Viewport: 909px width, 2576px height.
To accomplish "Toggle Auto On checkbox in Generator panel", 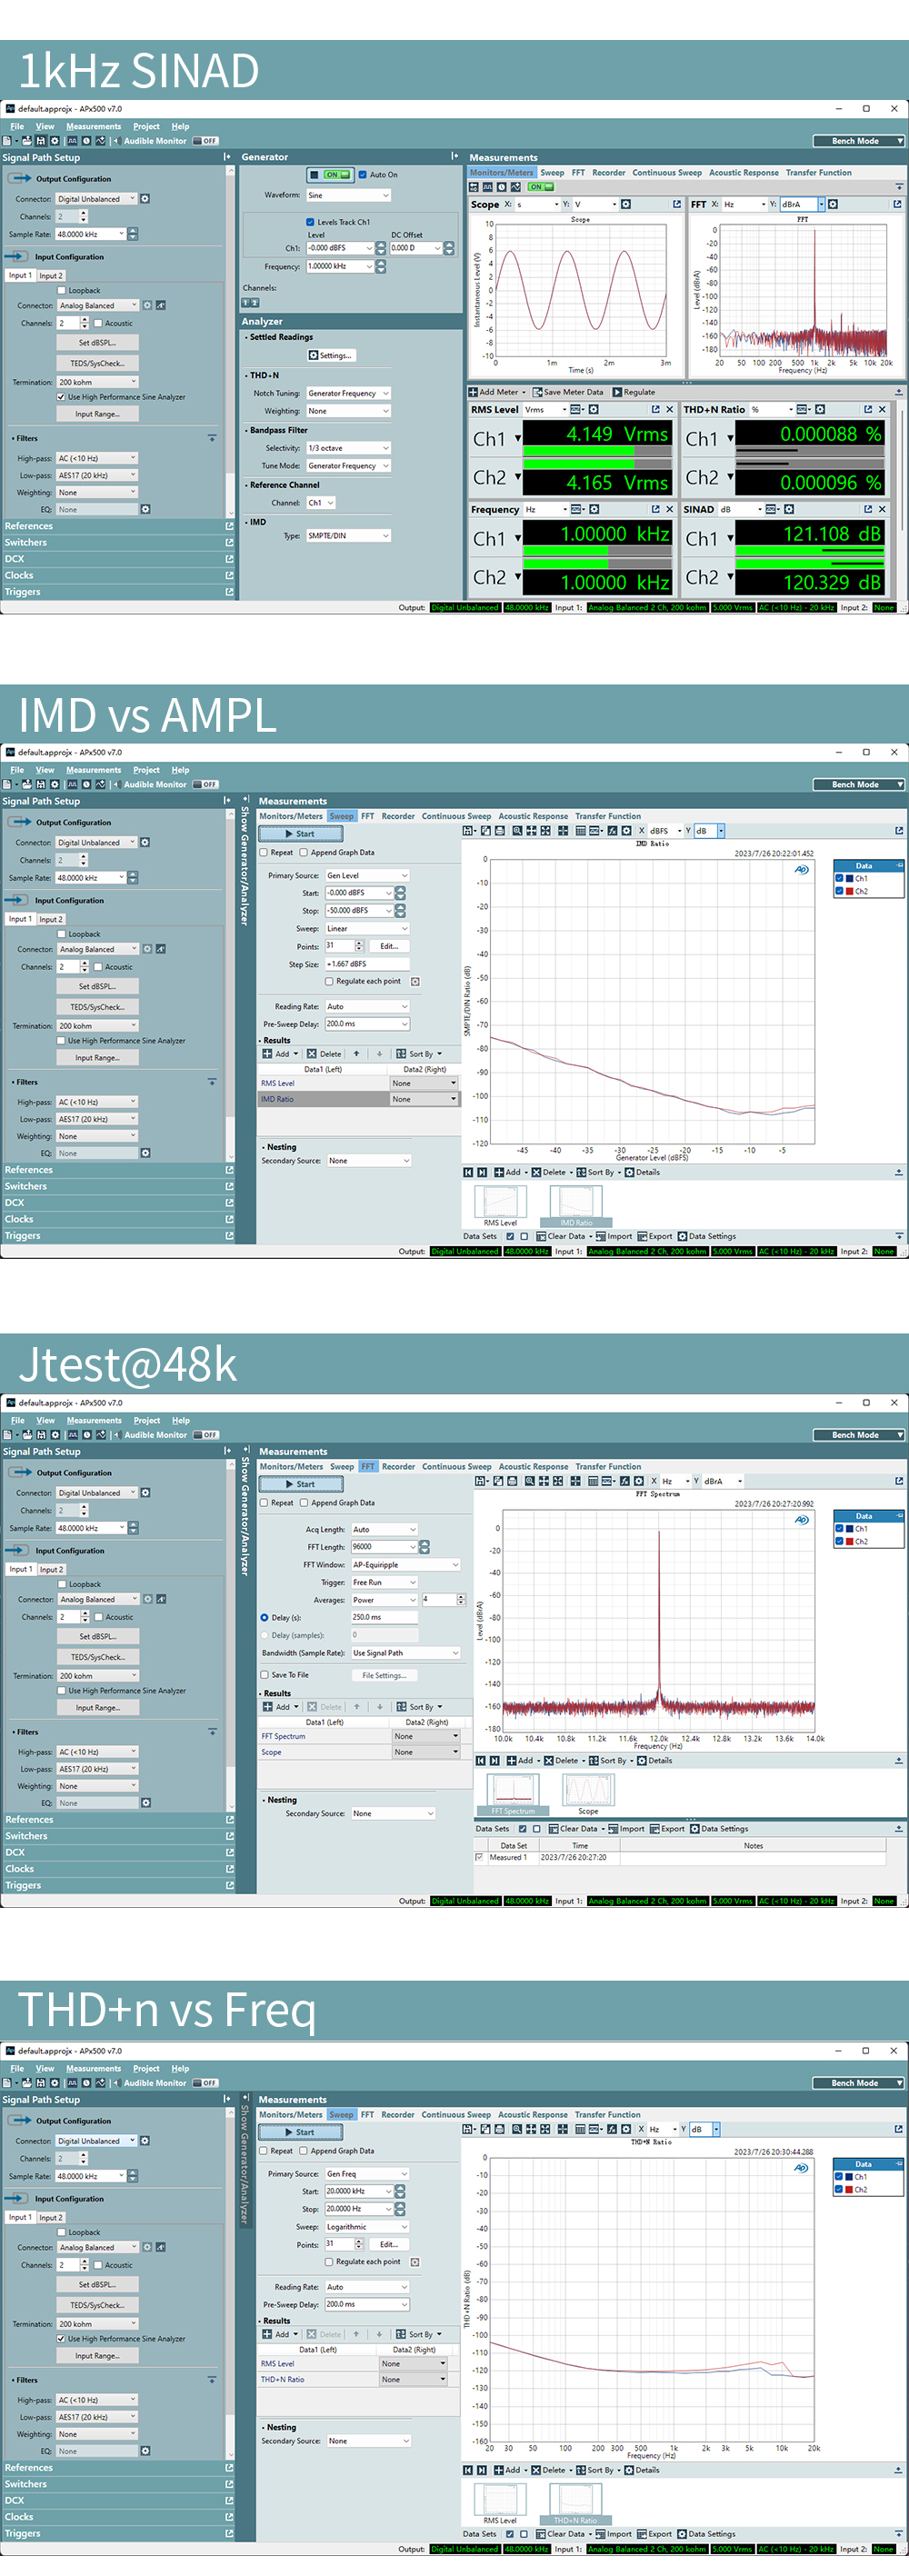I will point(363,174).
